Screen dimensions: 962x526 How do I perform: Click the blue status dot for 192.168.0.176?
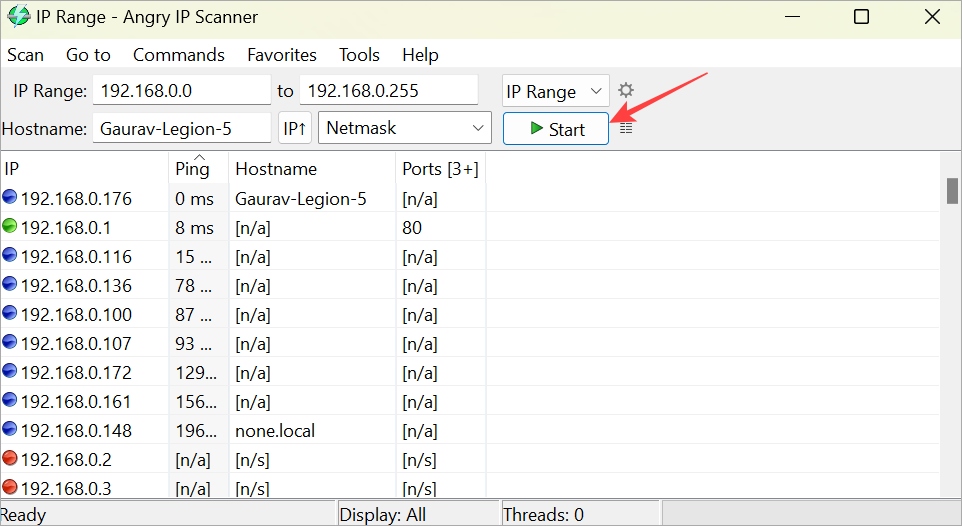10,197
